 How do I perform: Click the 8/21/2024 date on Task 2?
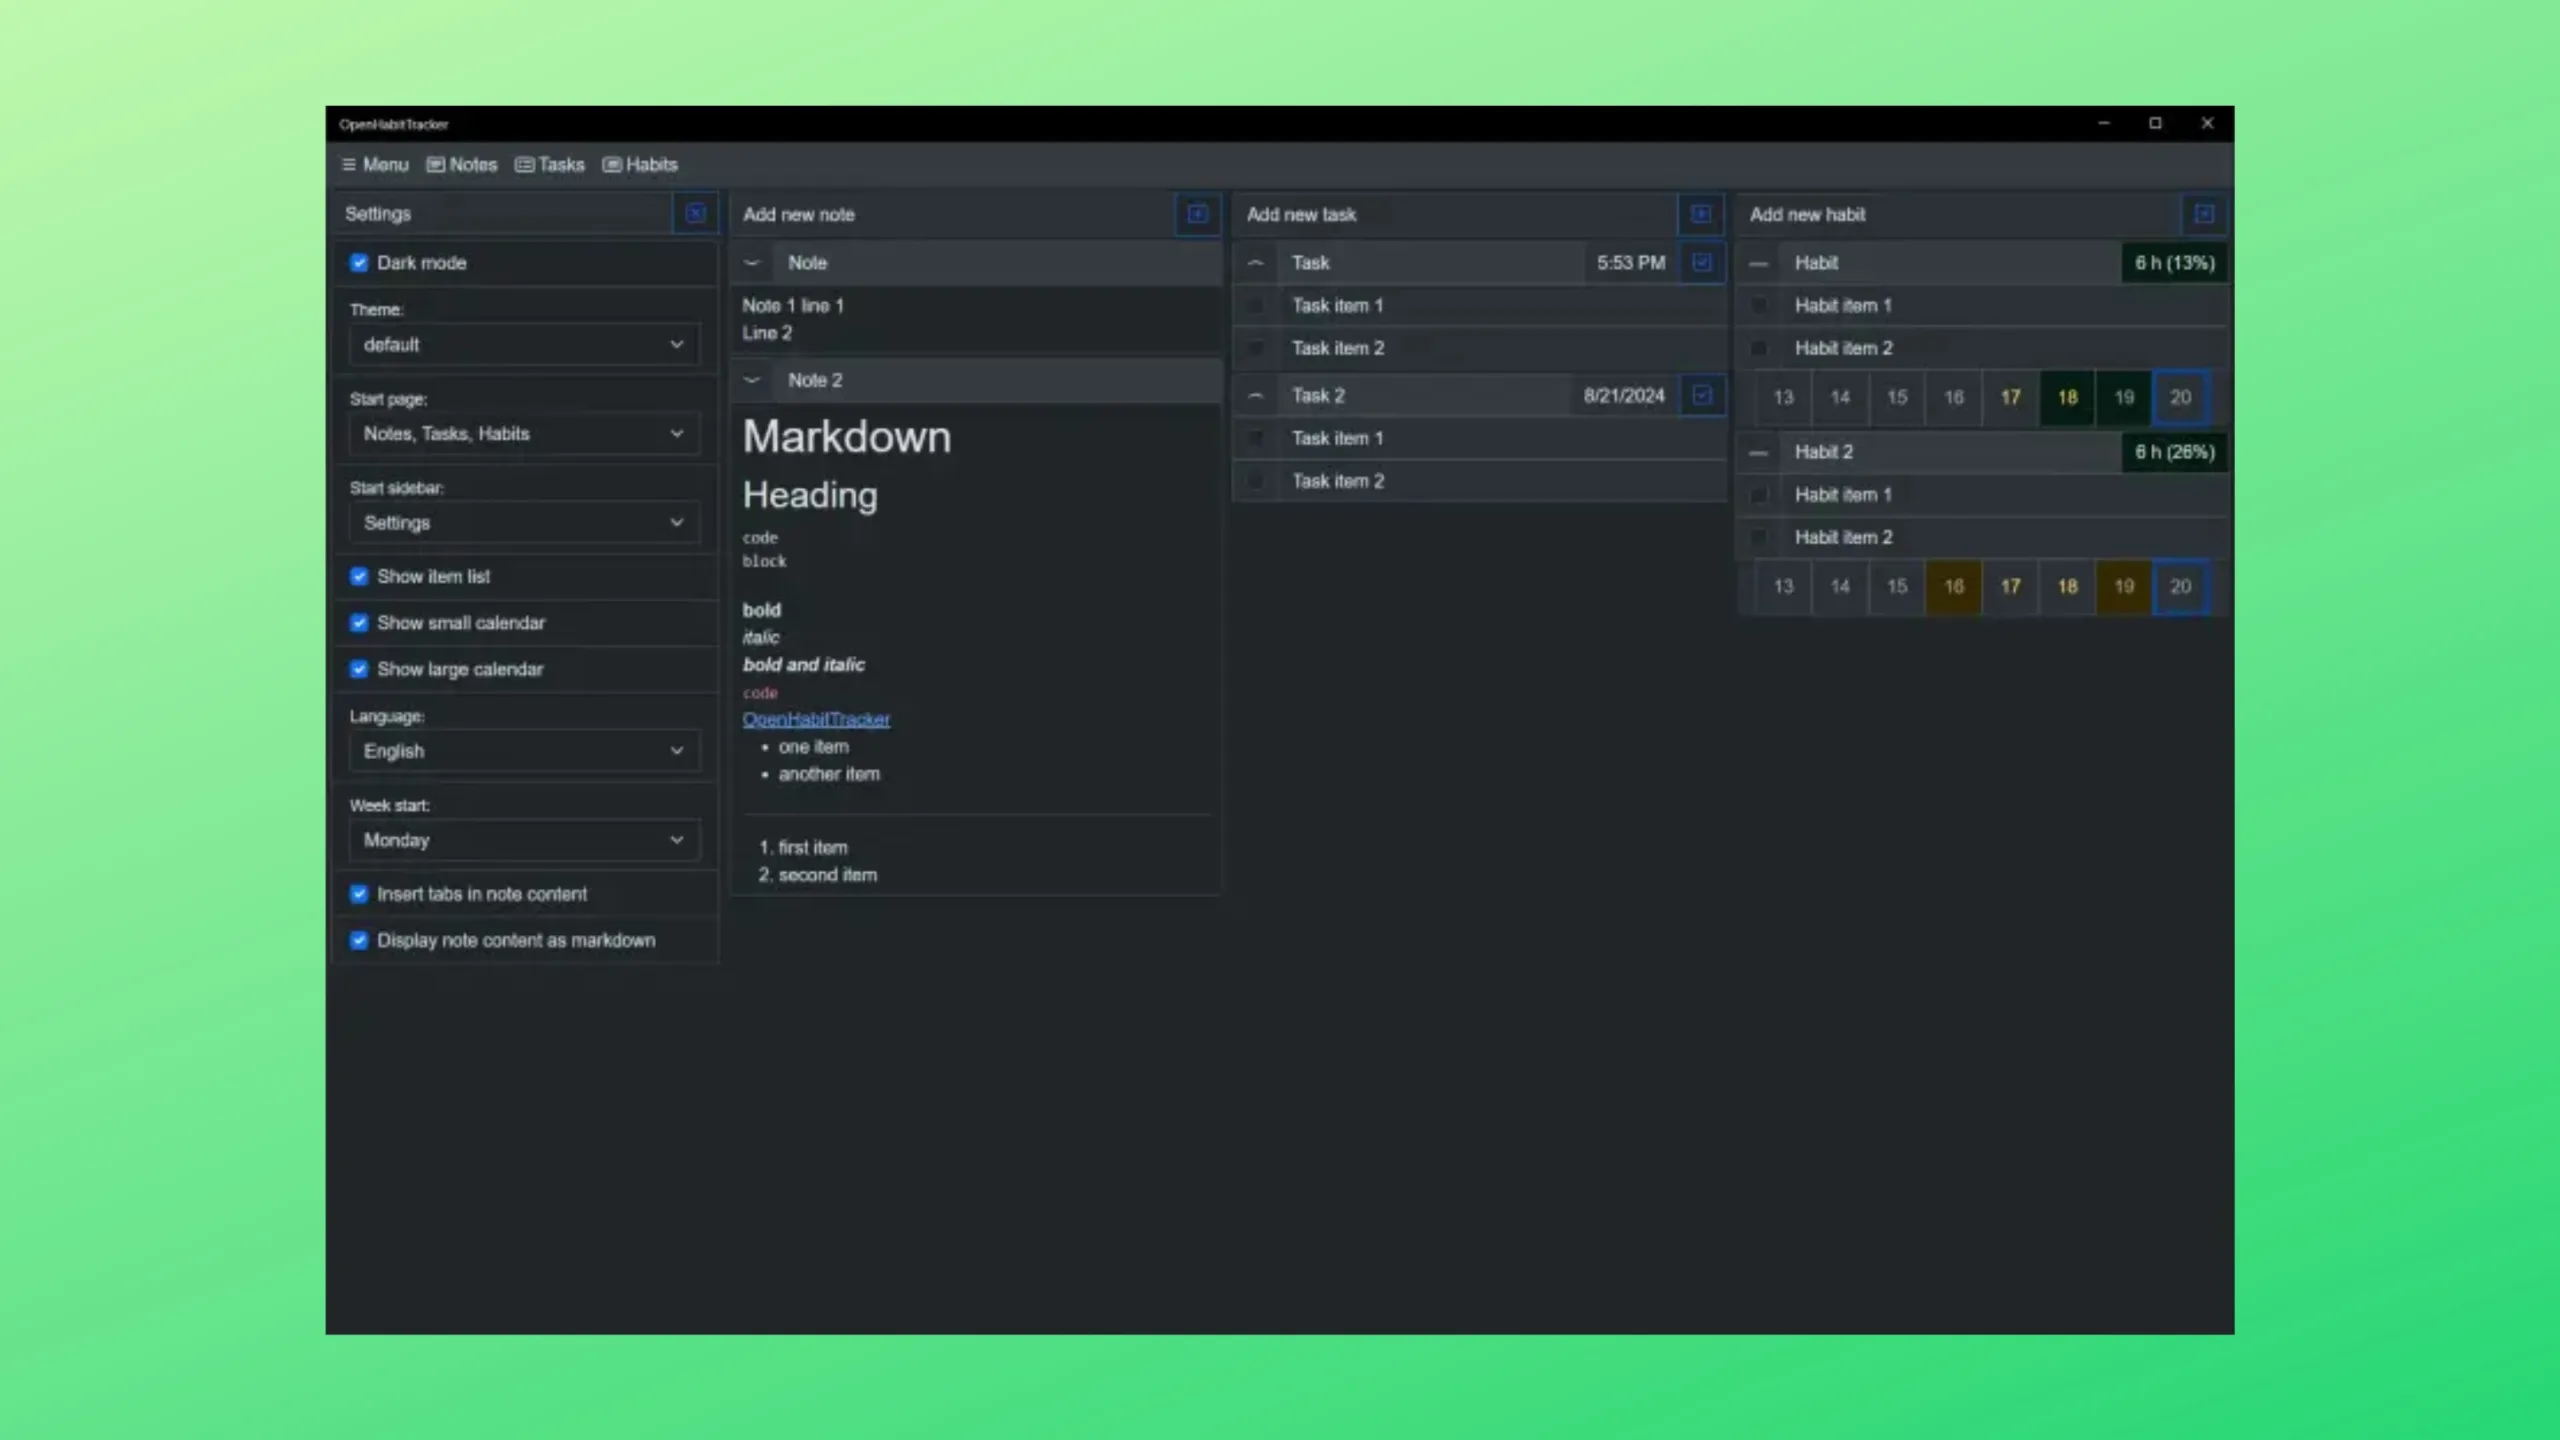pos(1624,396)
